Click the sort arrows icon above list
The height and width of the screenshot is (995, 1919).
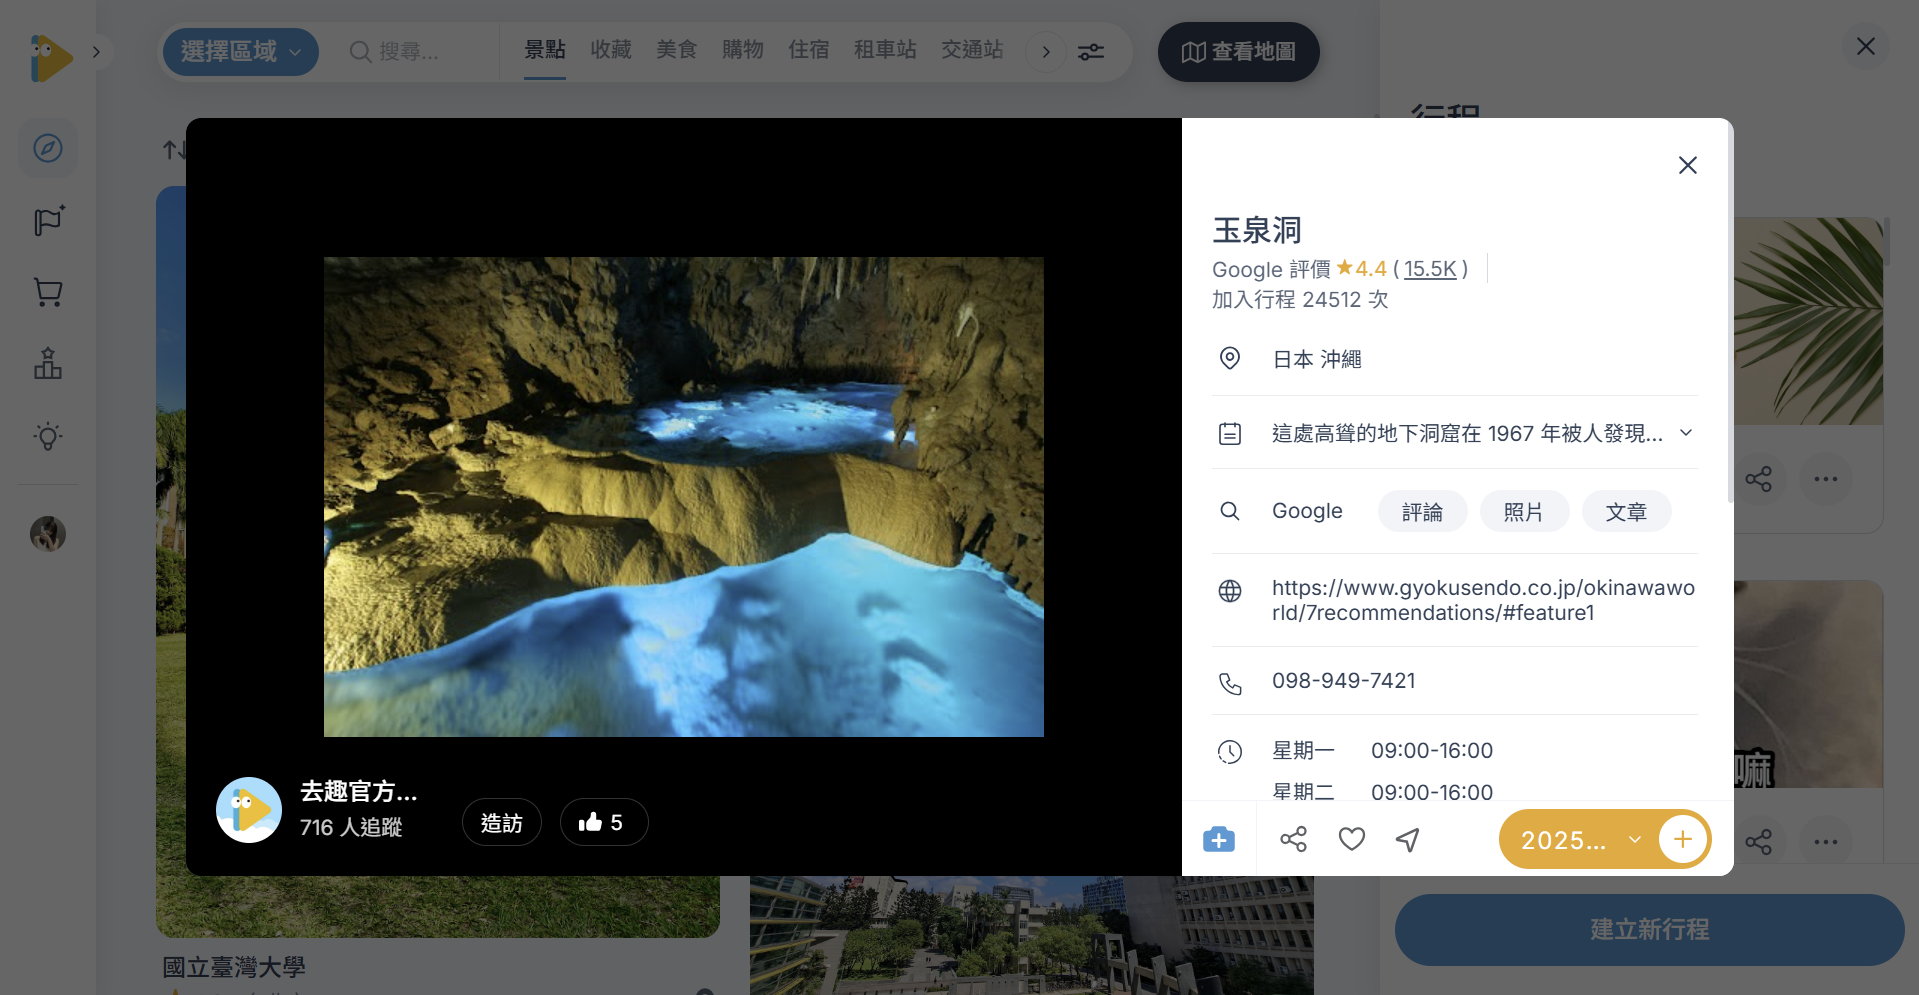click(x=174, y=150)
